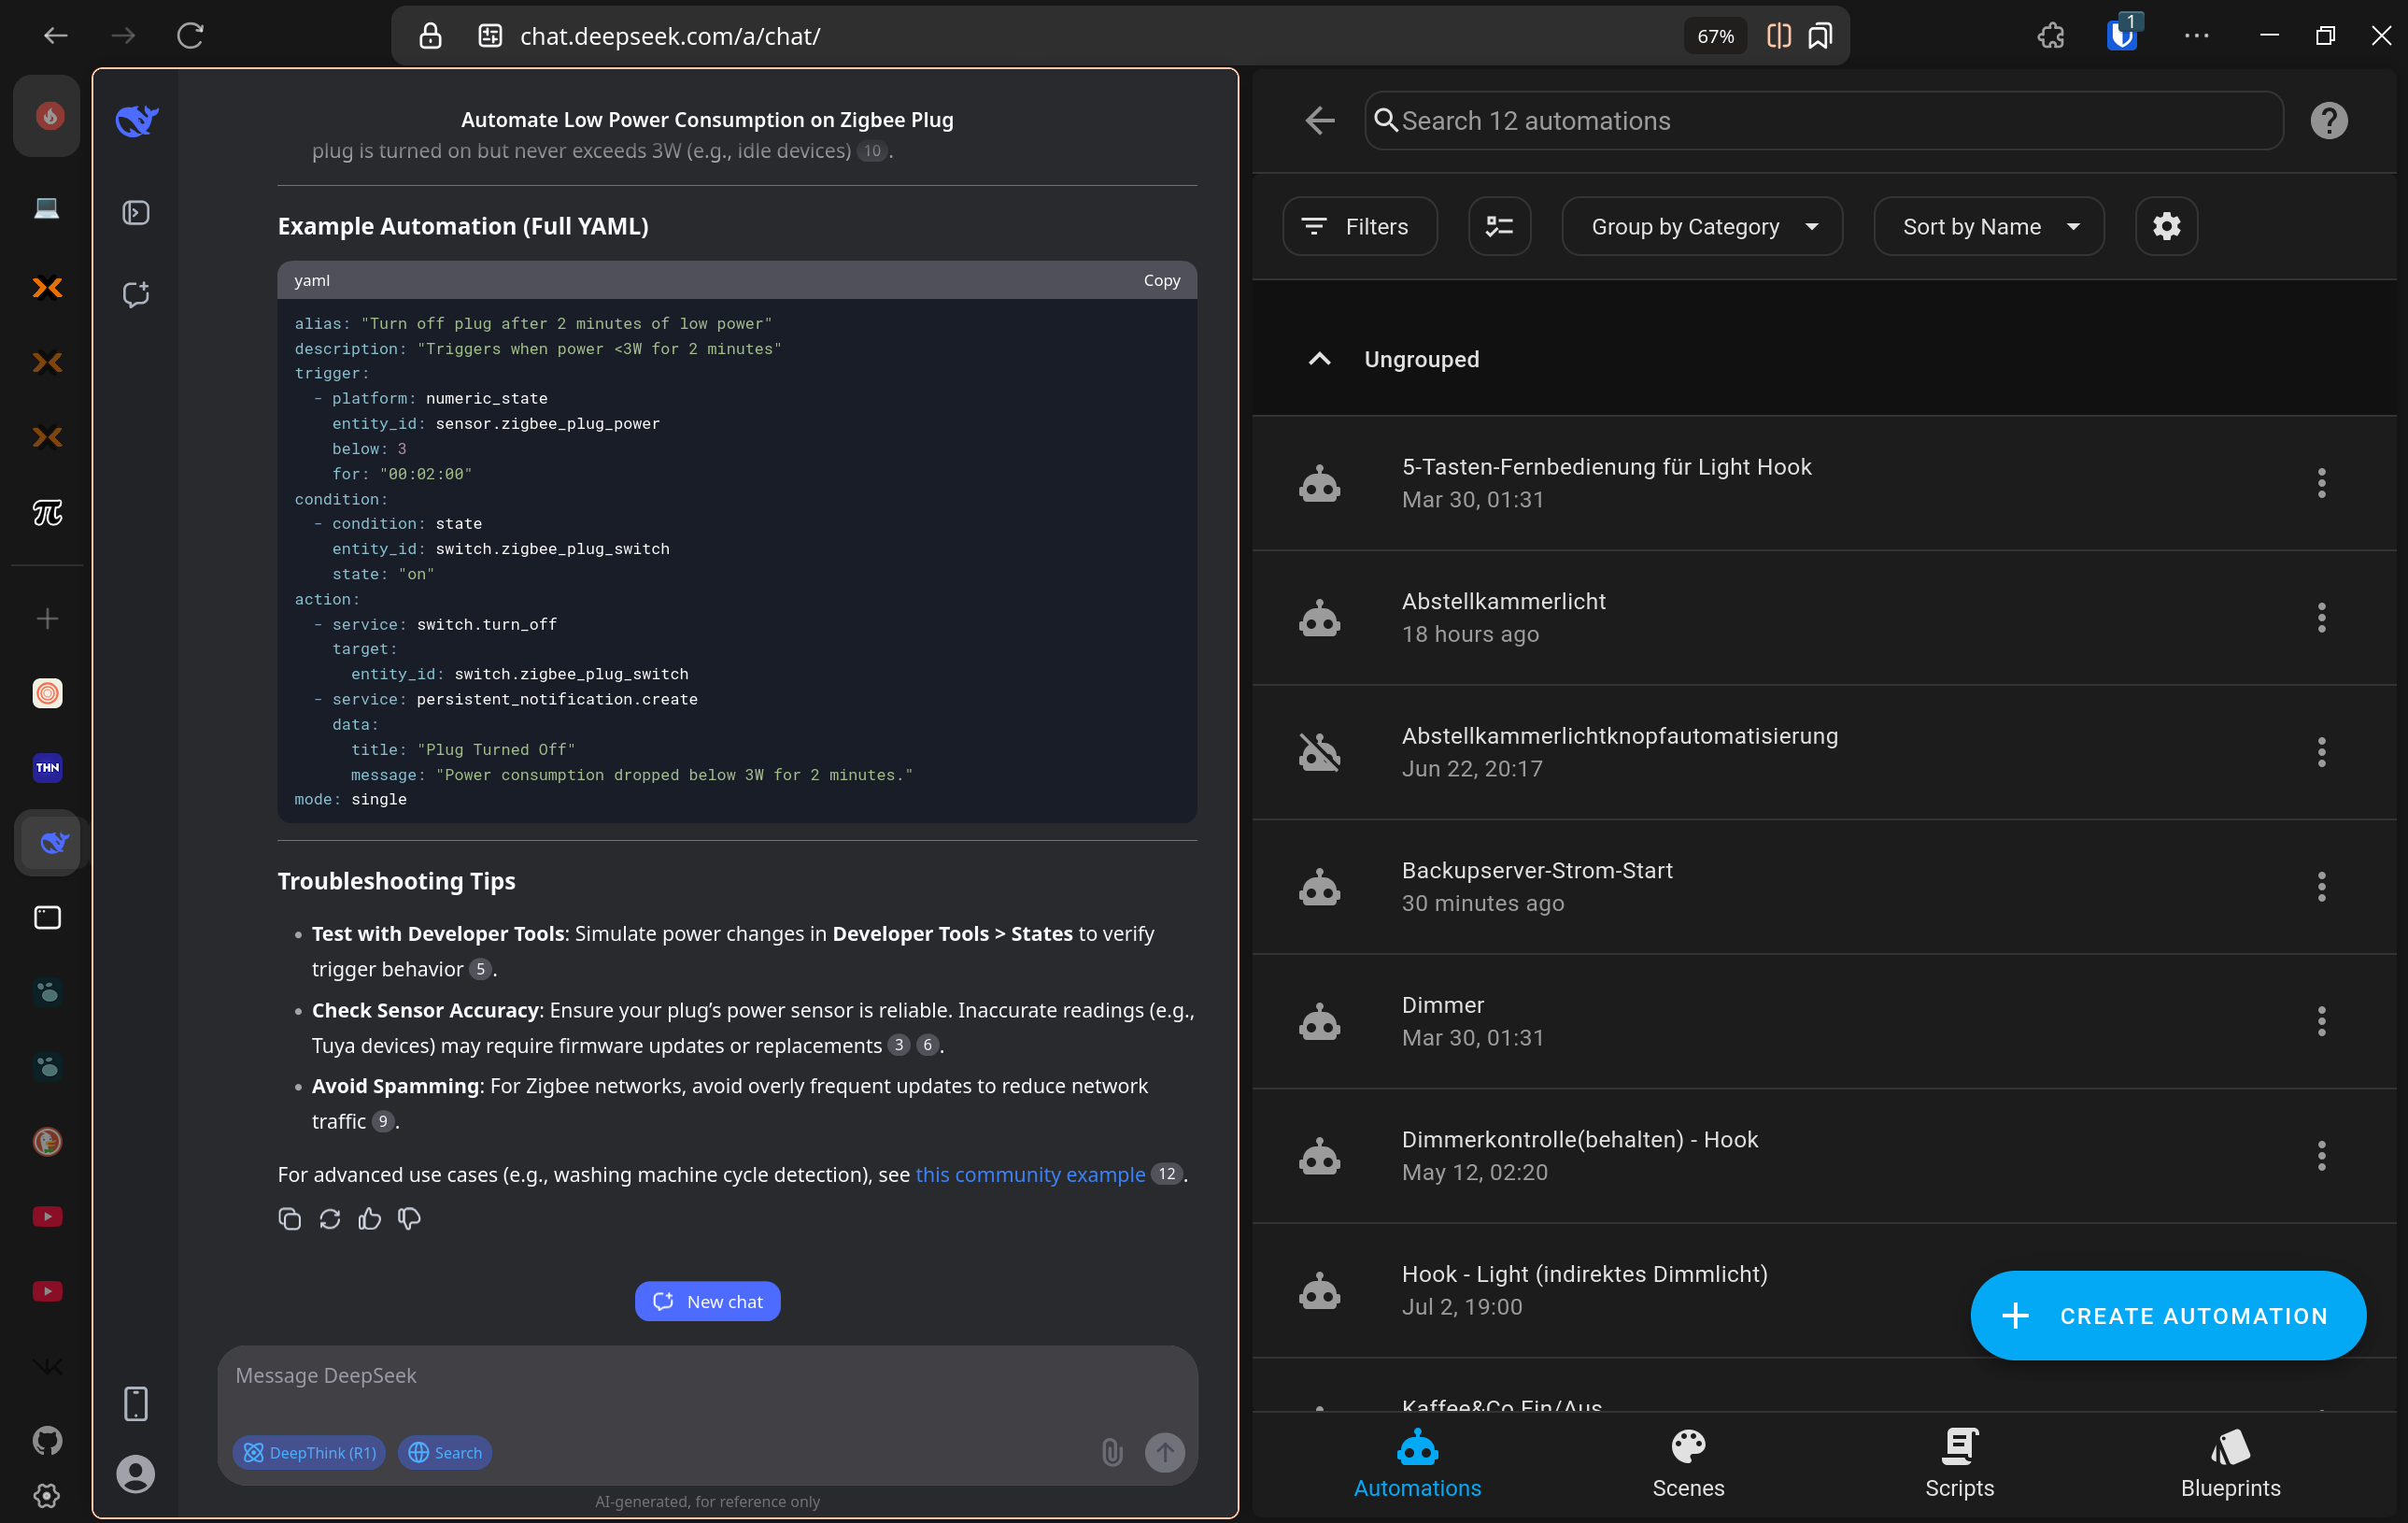This screenshot has height=1523, width=2408.
Task: Open menu for Backupserver-Strom-Start automation
Action: click(2321, 887)
